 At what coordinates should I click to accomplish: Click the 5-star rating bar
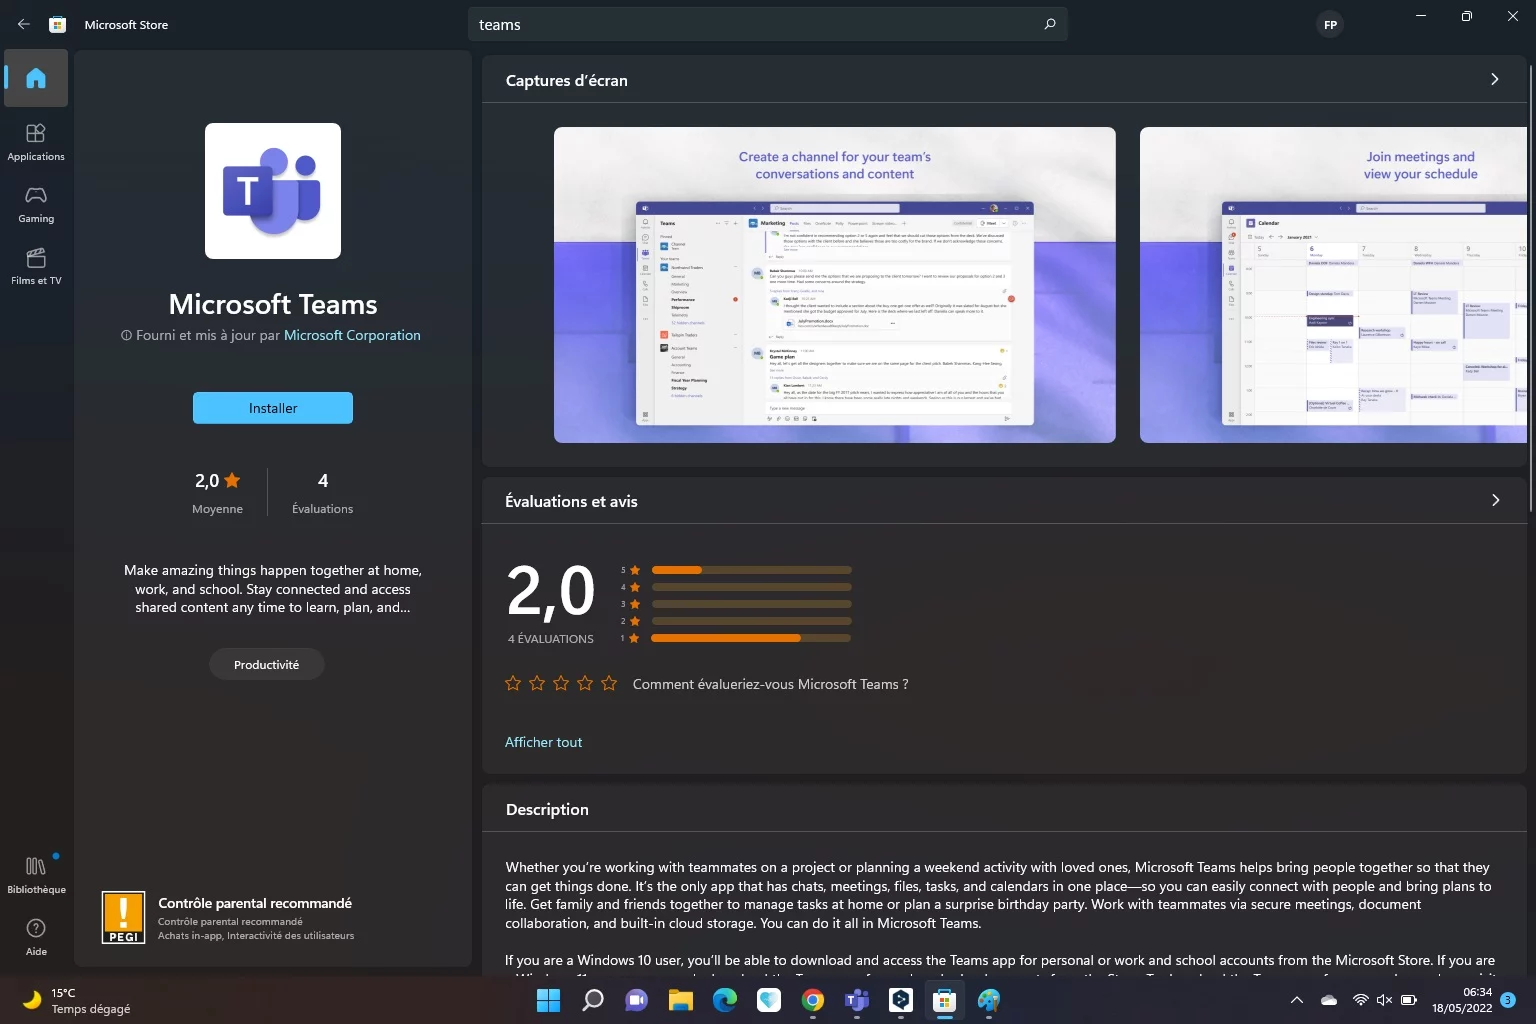[751, 570]
